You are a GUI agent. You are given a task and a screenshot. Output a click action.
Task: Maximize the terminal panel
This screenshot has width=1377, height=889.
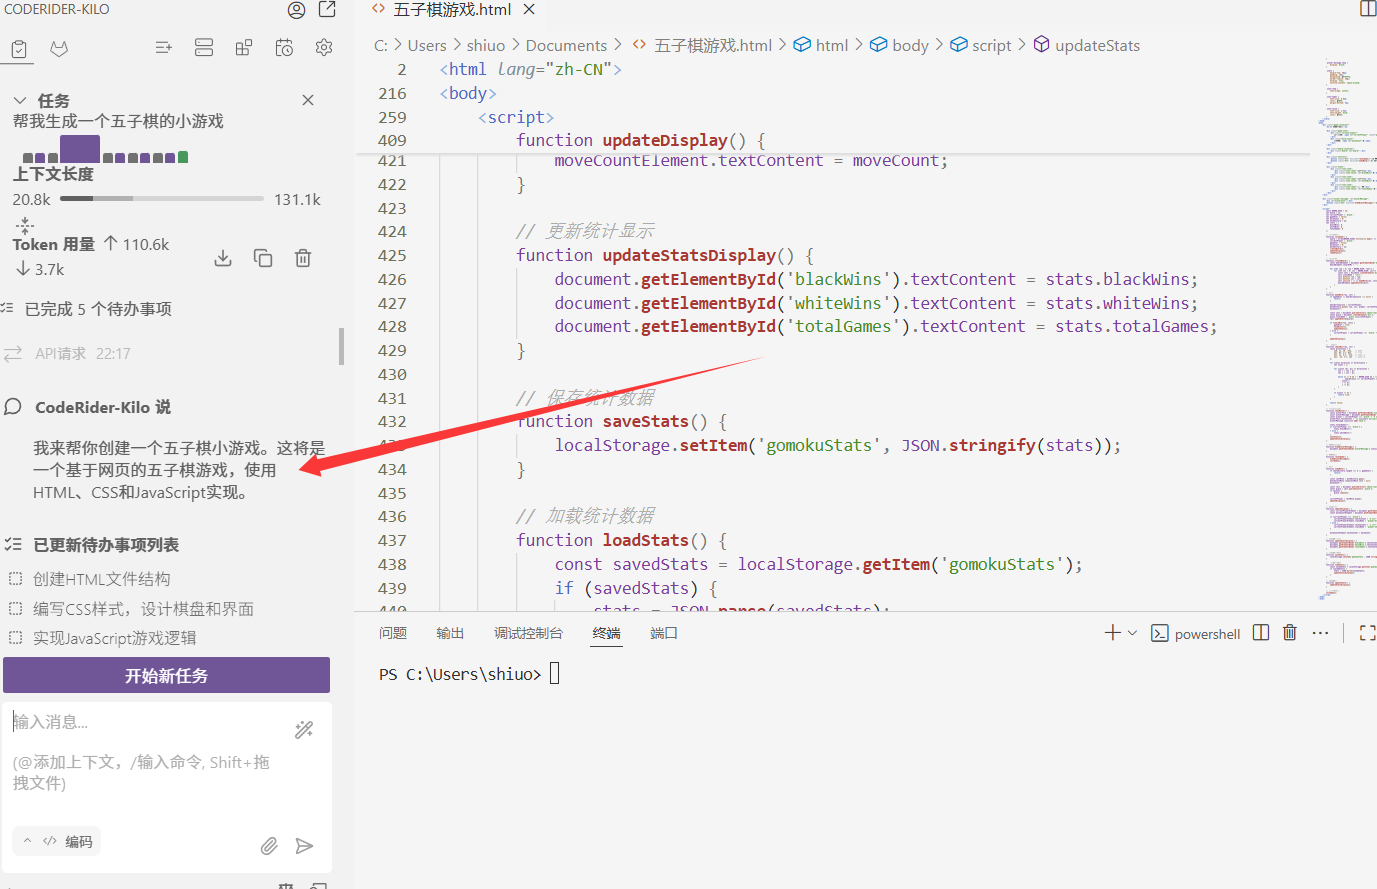click(x=1367, y=633)
